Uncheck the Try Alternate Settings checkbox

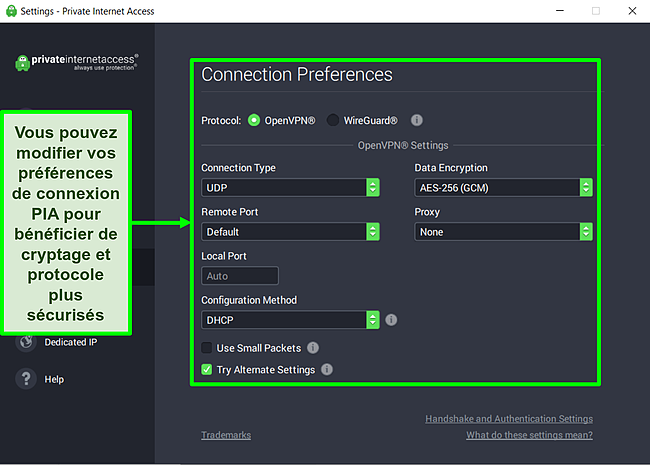tap(207, 370)
